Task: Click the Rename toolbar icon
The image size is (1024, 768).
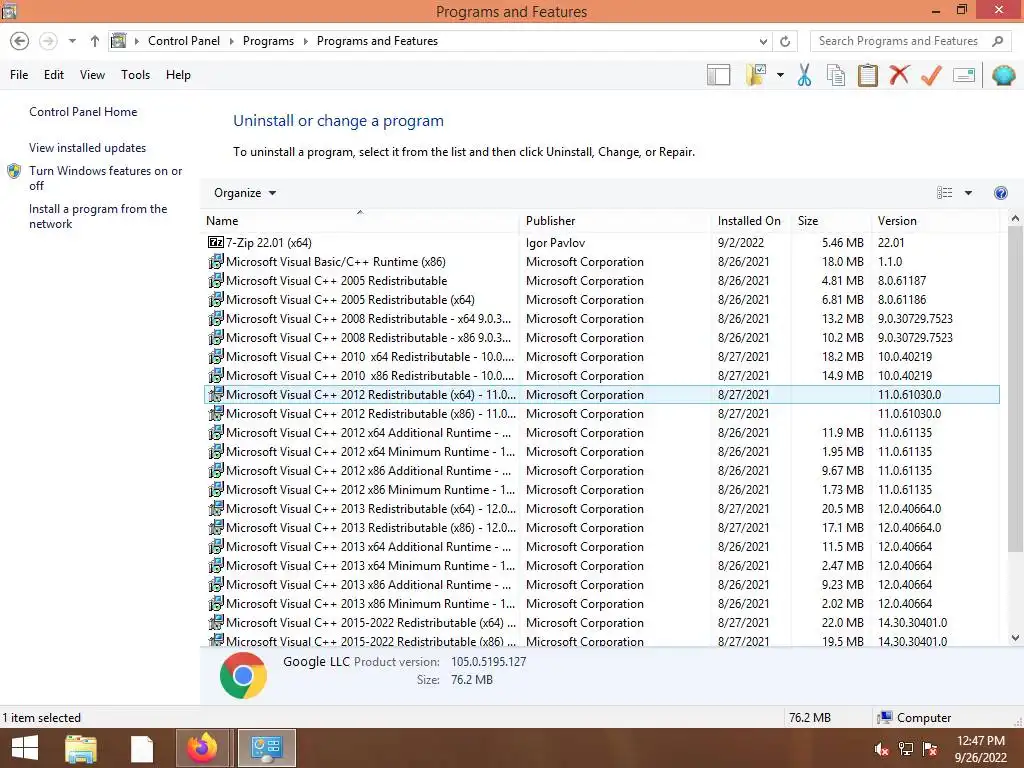Action: coord(964,75)
